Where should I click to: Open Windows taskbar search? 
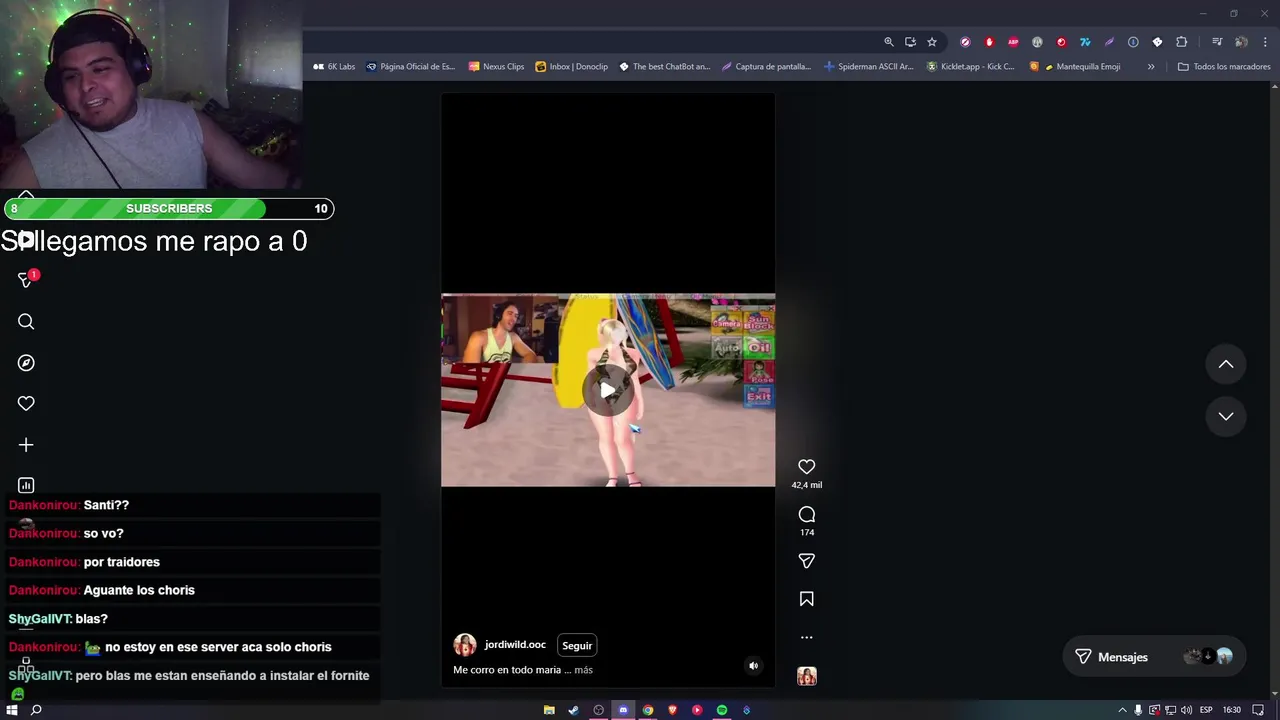[36, 710]
